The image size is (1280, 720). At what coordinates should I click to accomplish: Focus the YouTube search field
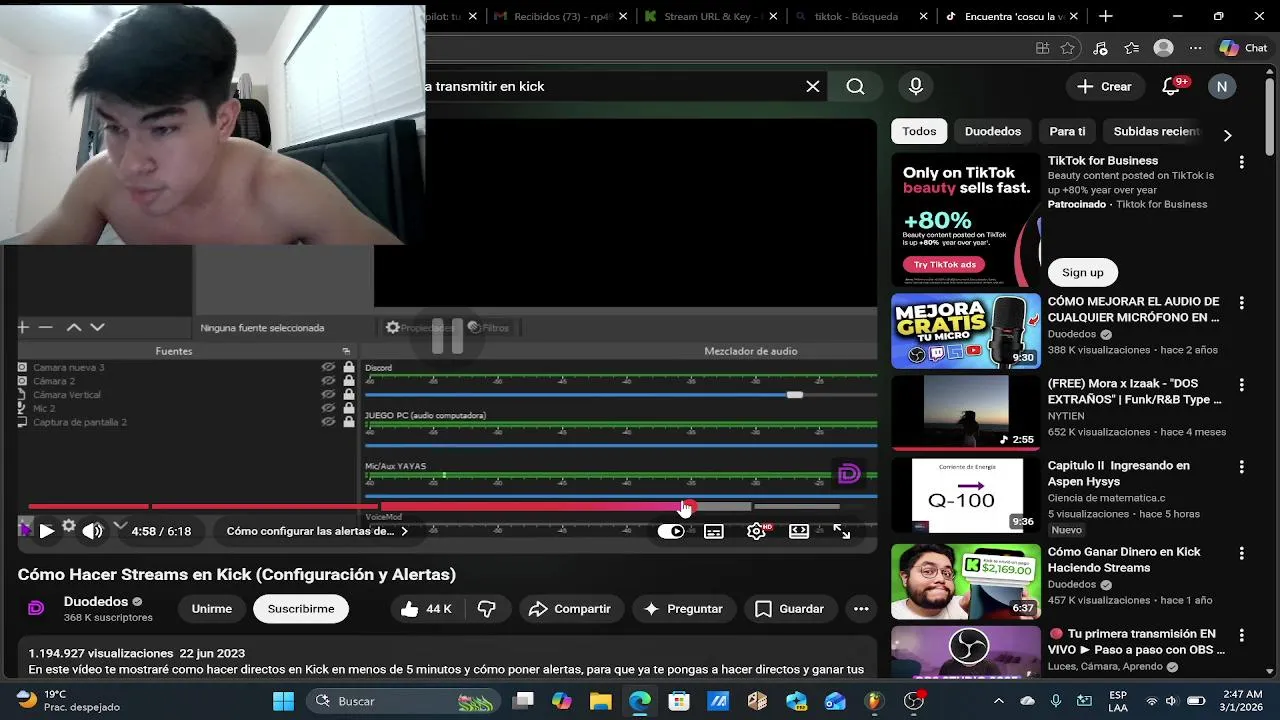610,86
